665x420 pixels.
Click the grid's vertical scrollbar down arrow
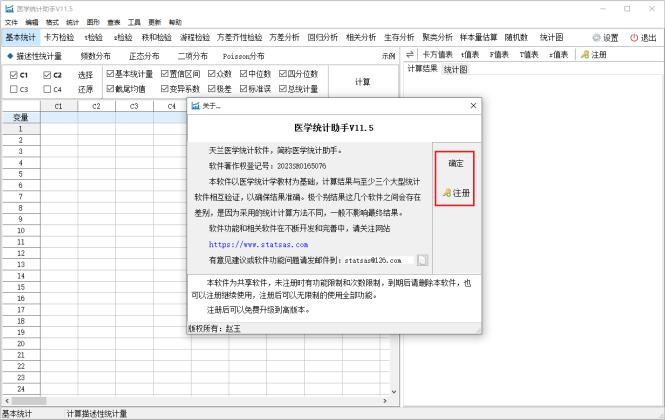[x=394, y=392]
